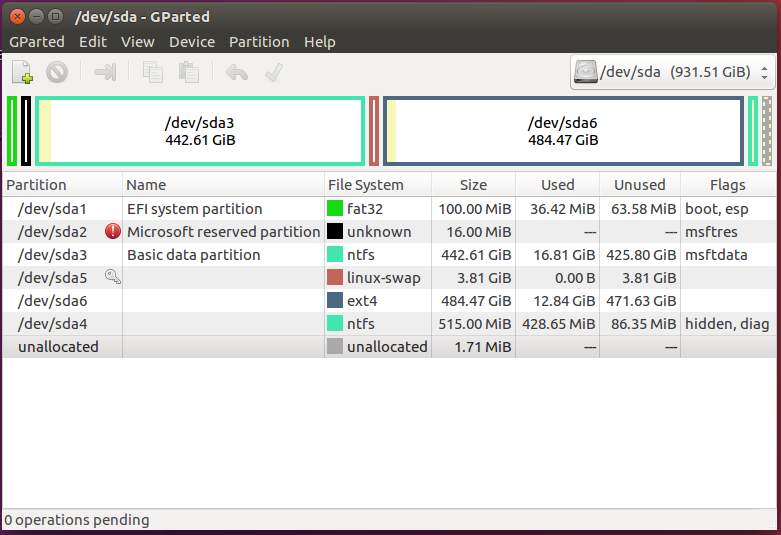
Task: Click the 16.00 MiB size cell
Action: [479, 232]
